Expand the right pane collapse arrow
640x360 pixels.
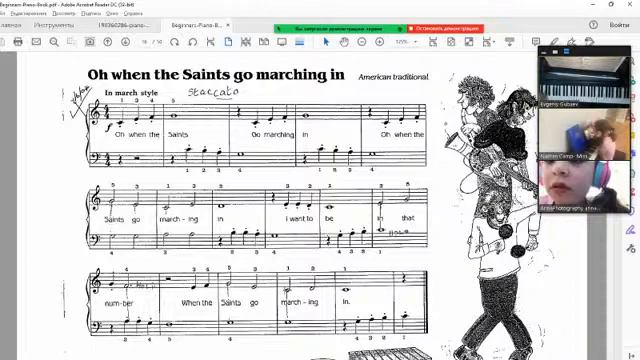[631, 356]
